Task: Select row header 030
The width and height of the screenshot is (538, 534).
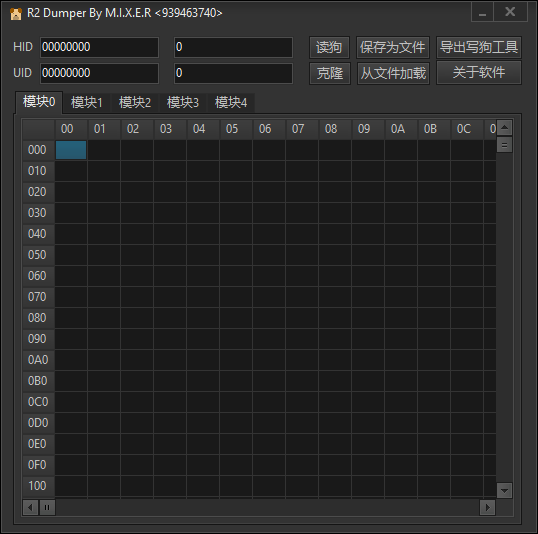Action: tap(38, 213)
